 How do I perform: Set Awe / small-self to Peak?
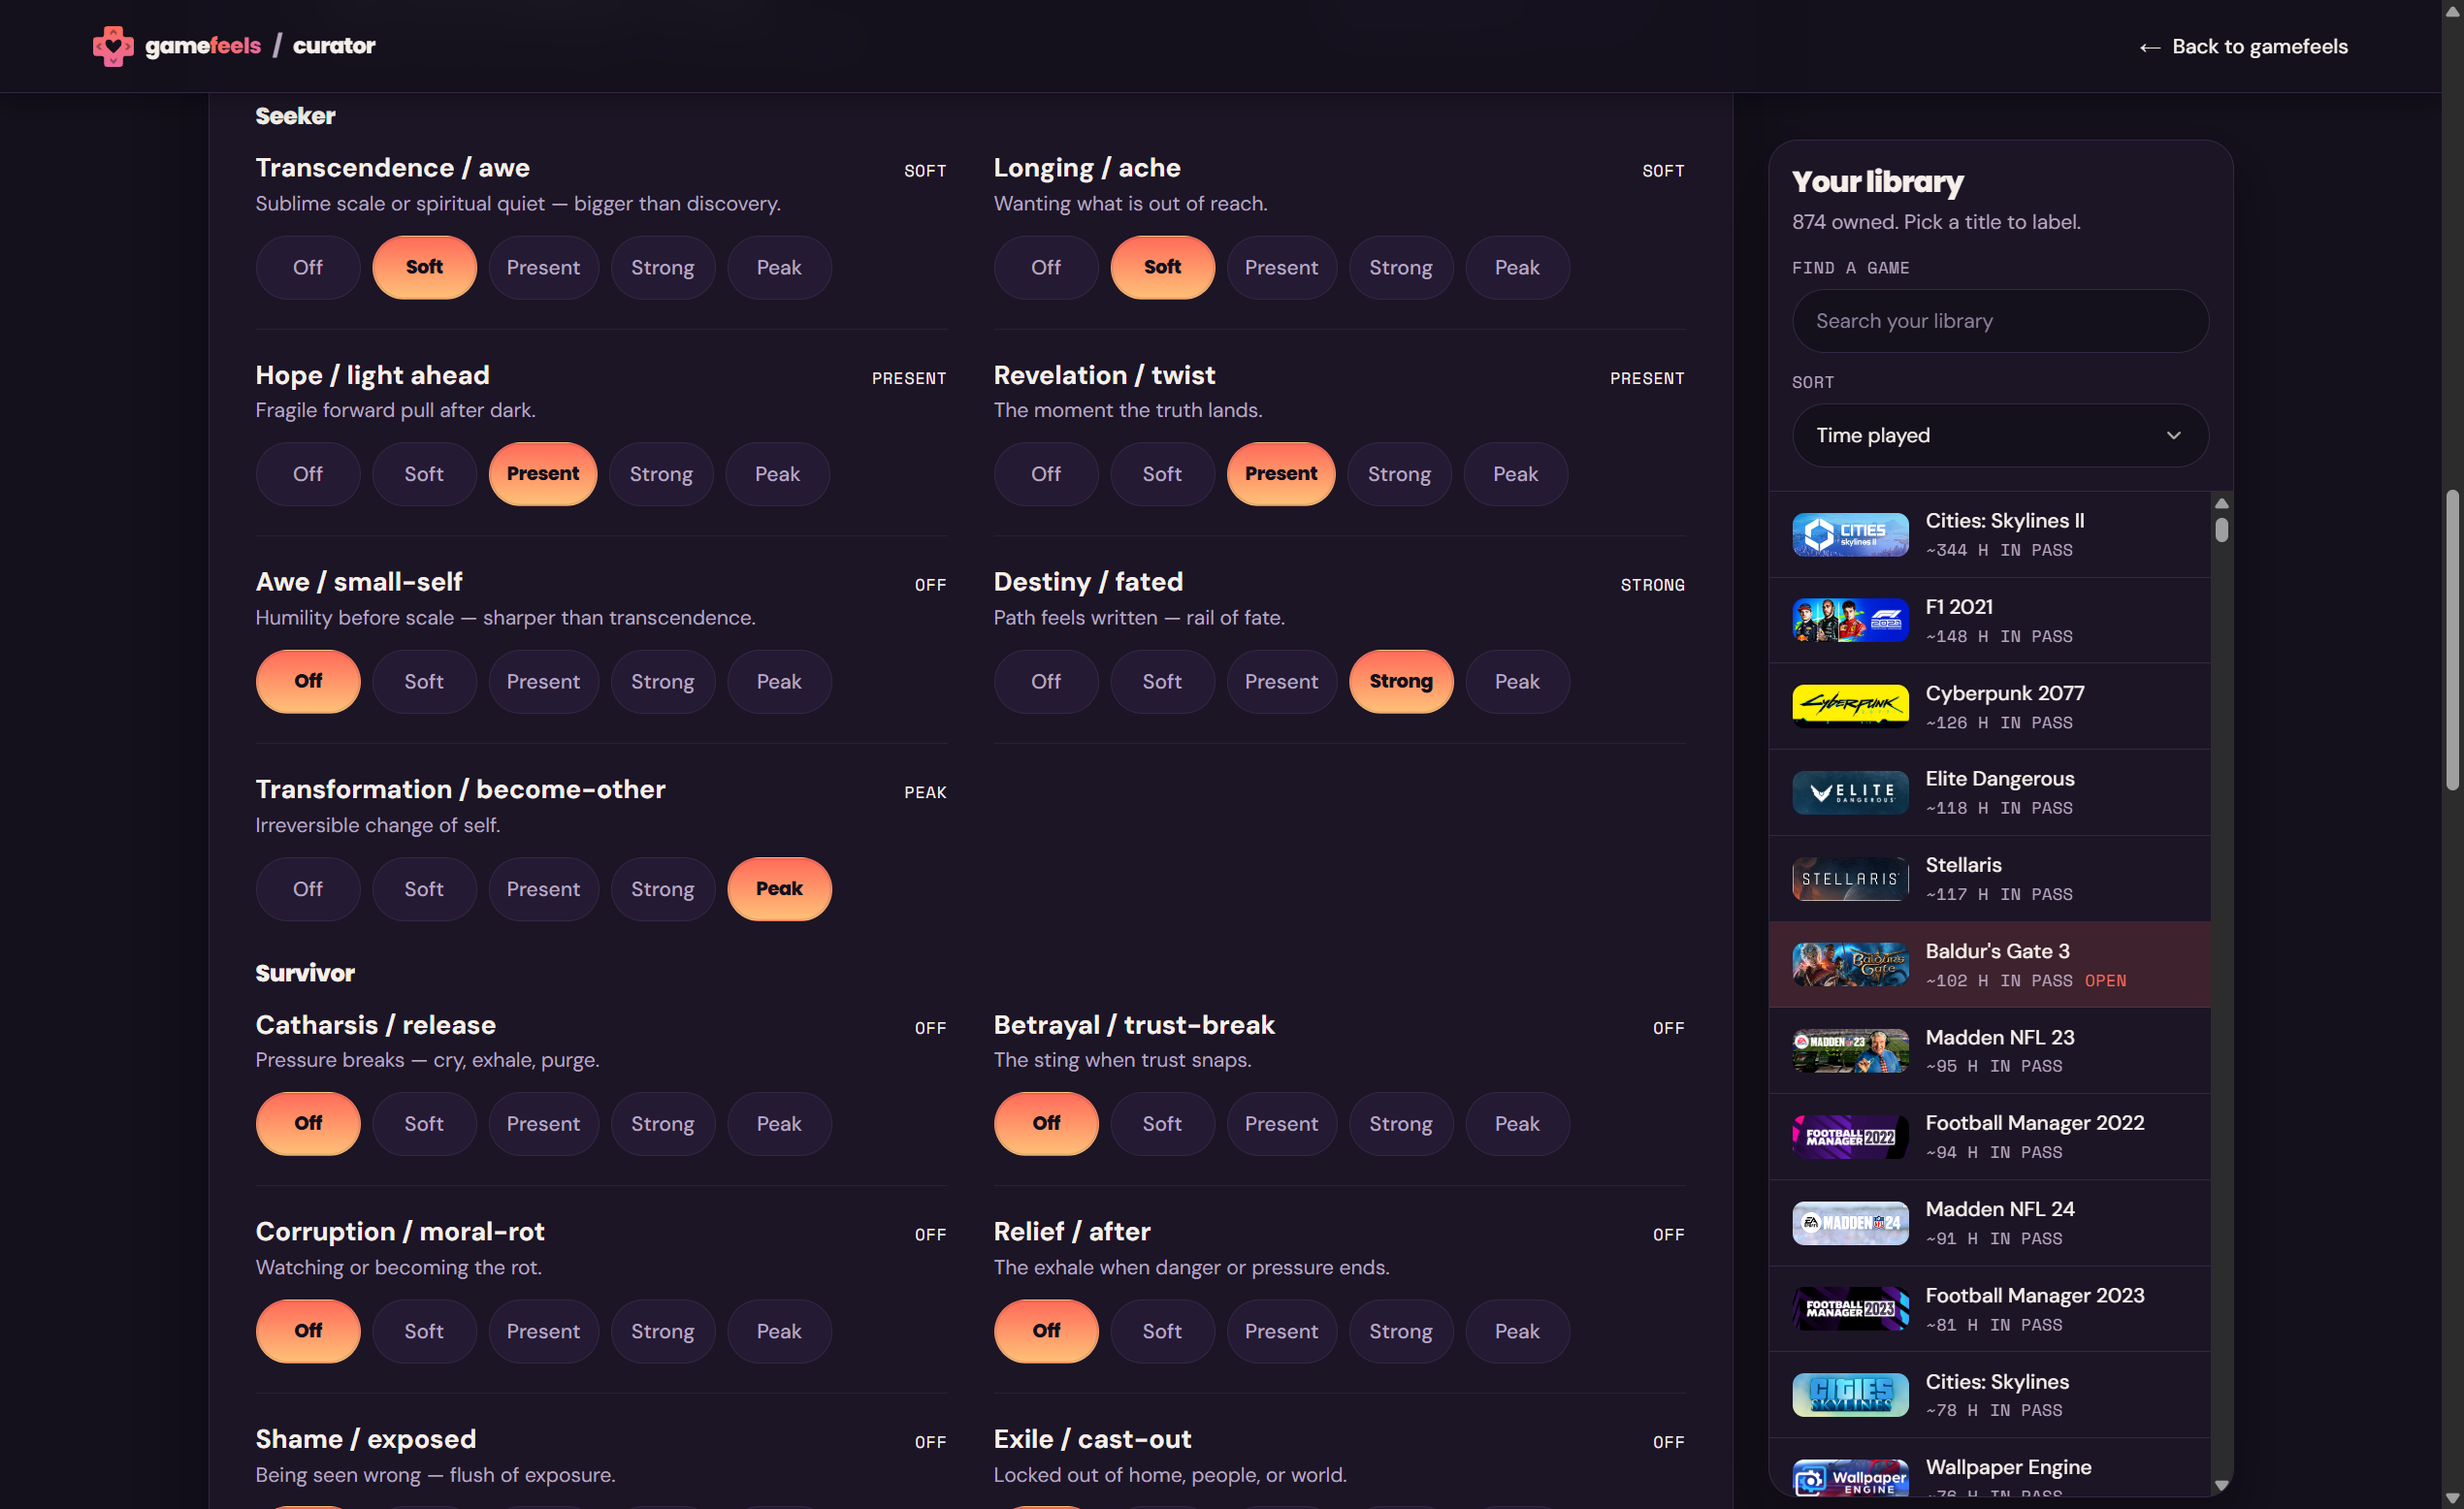click(779, 681)
